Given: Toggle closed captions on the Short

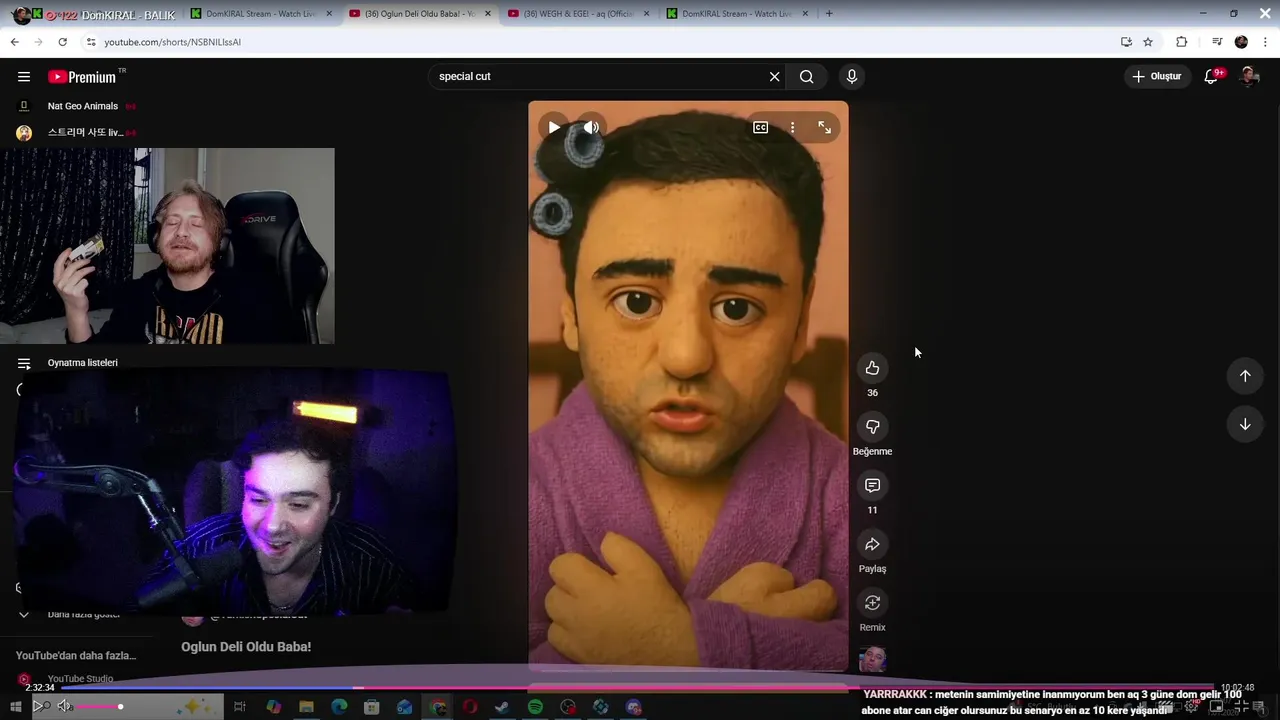Looking at the screenshot, I should (760, 127).
